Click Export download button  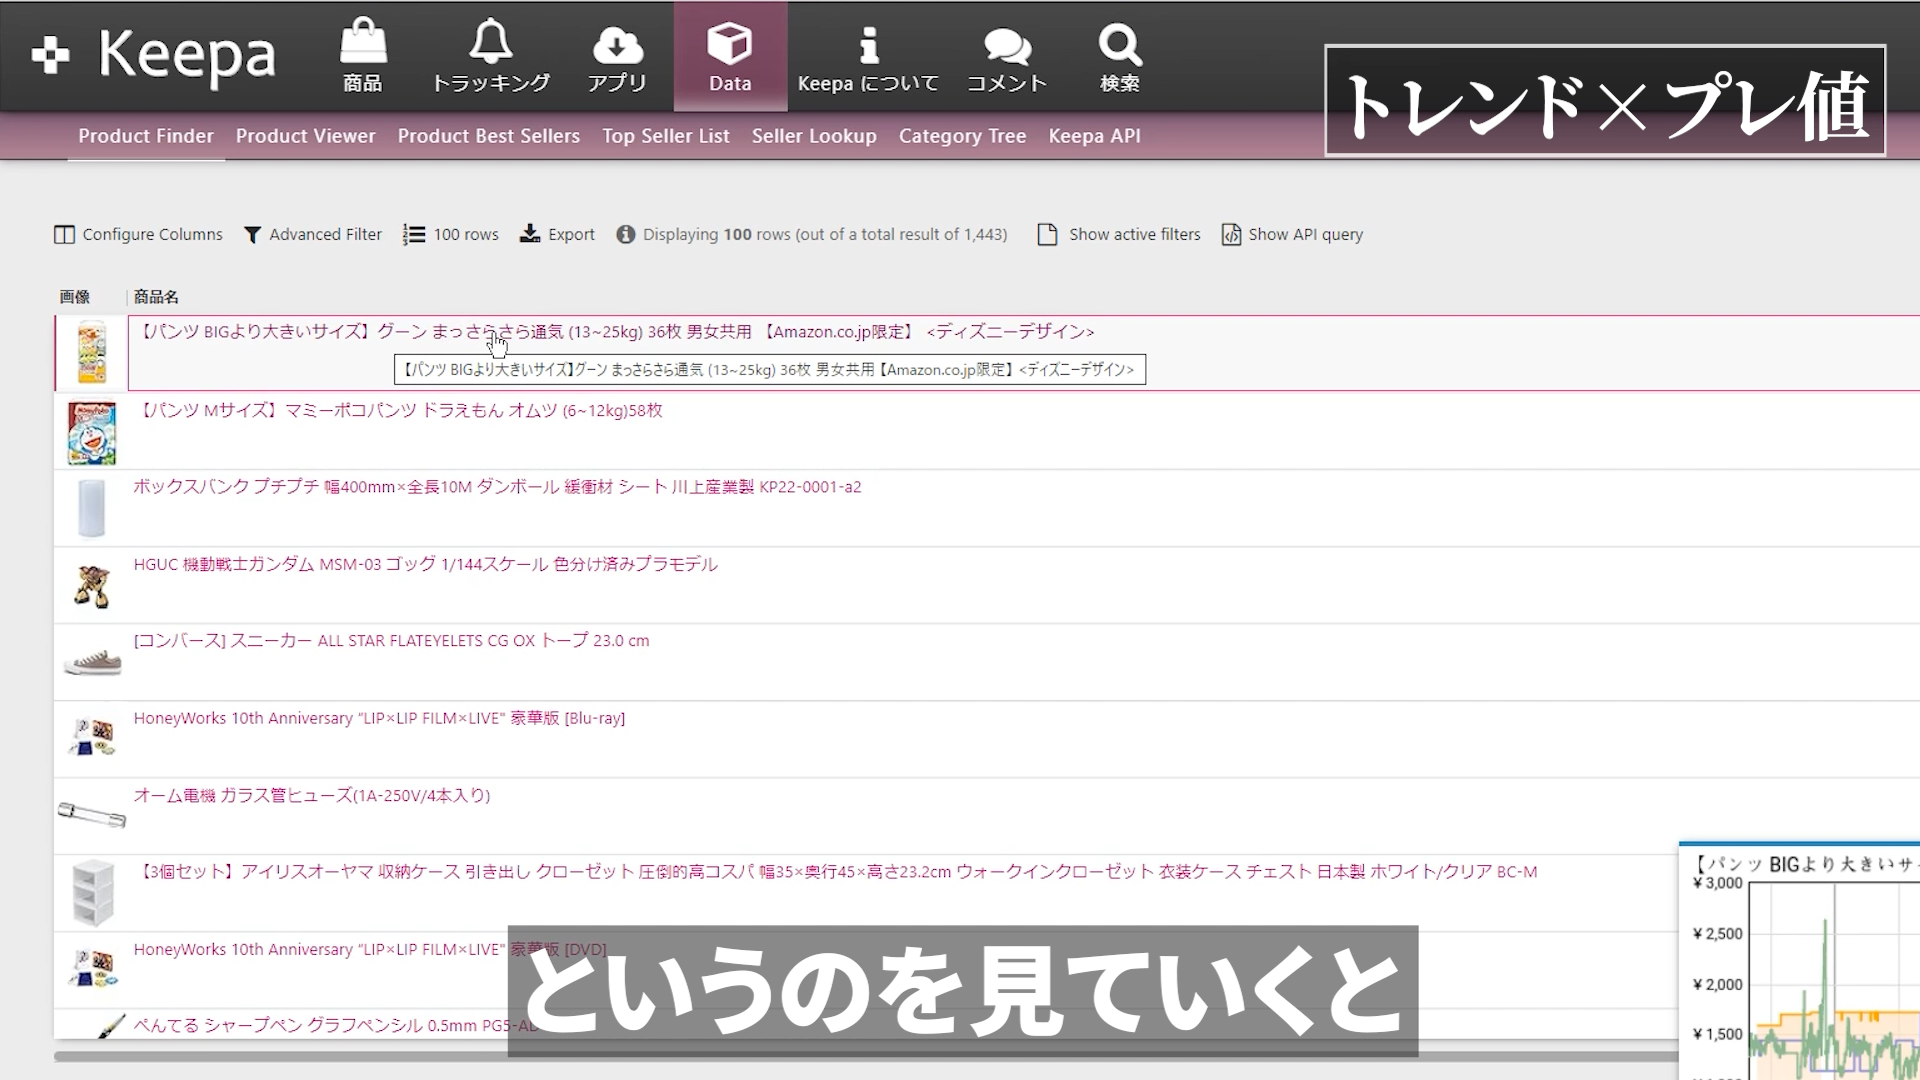click(558, 234)
